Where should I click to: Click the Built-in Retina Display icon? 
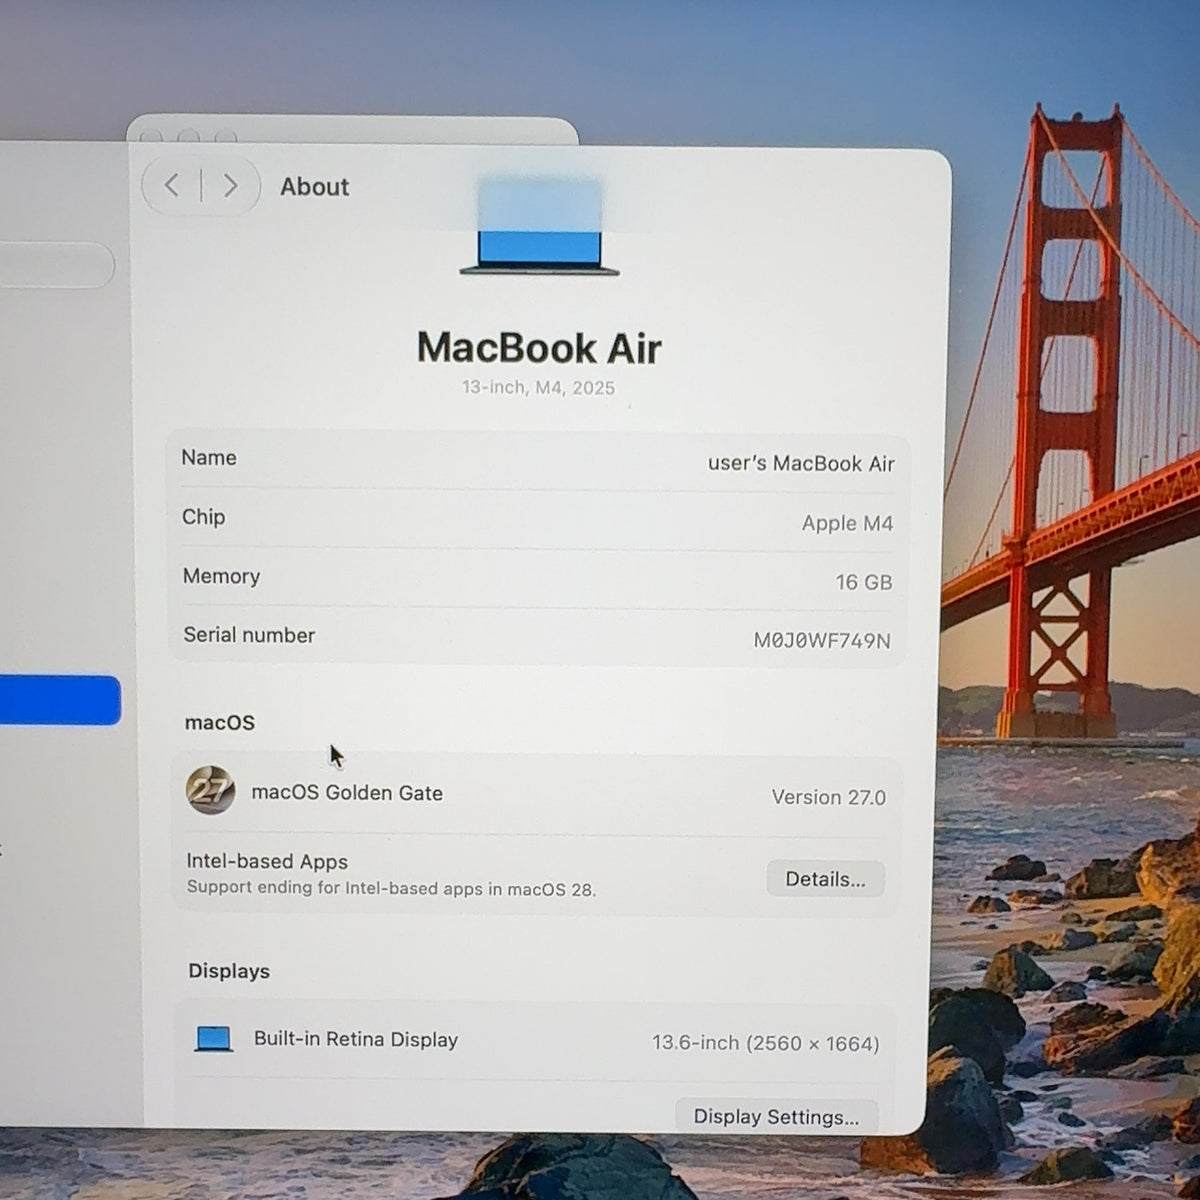[x=214, y=1039]
